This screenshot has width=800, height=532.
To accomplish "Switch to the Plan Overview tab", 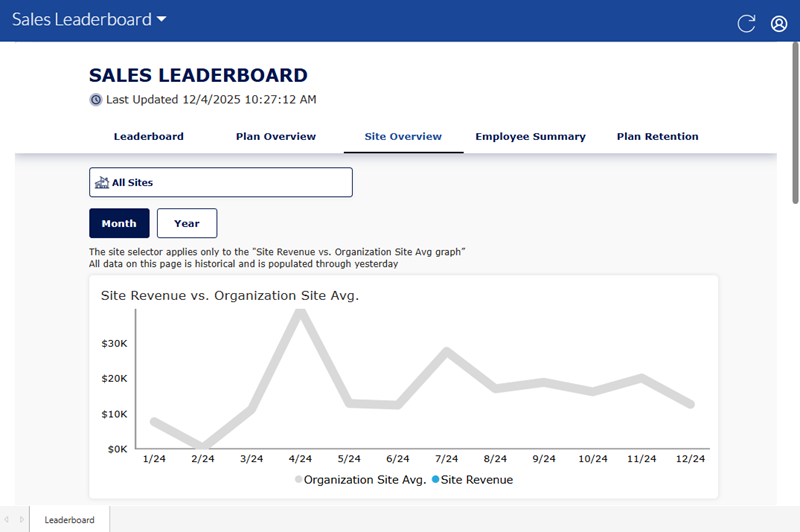I will click(x=276, y=137).
